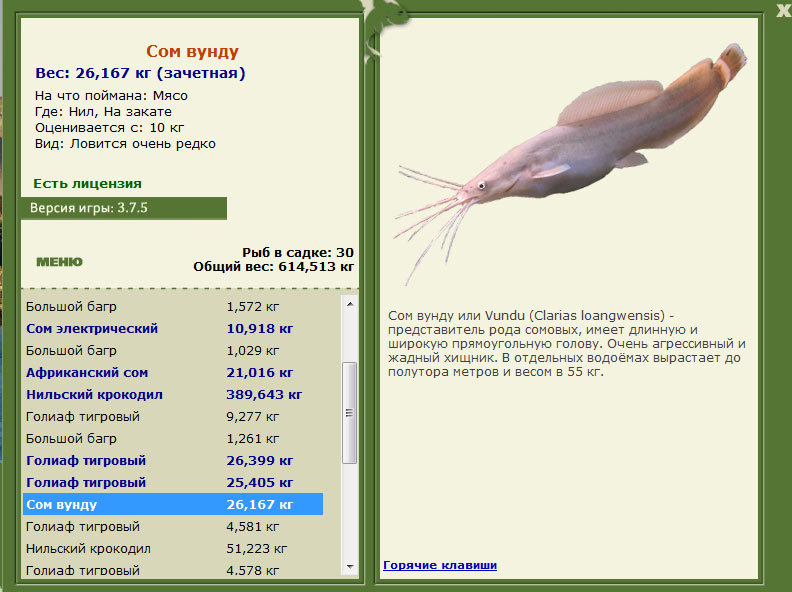This screenshot has height=592, width=792.
Task: Click the scroll up arrow in fish list
Action: pyautogui.click(x=350, y=304)
